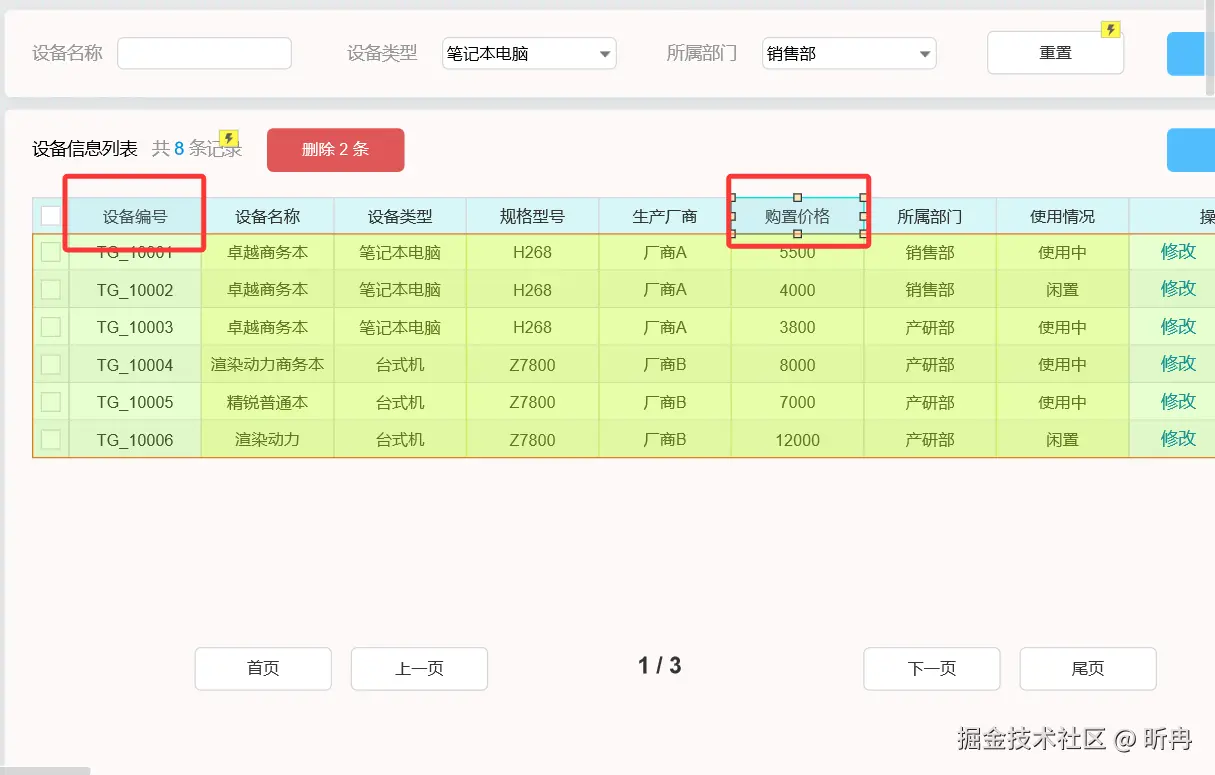Click the 设备信息列表 title

(85, 149)
